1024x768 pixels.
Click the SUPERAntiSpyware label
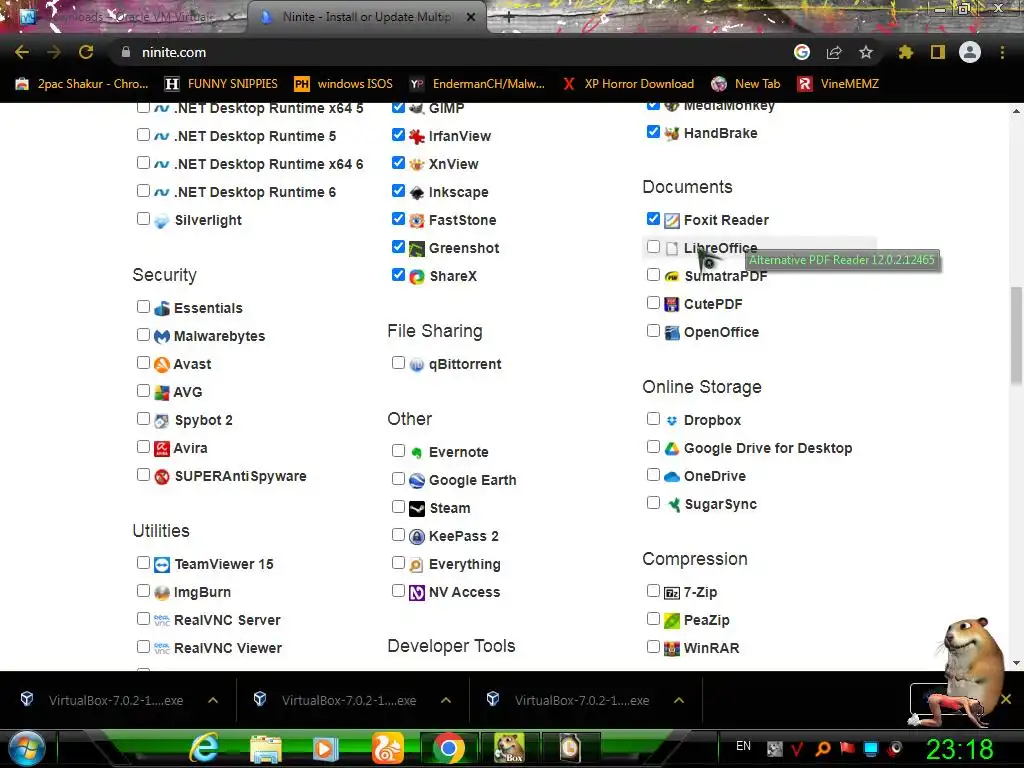pyautogui.click(x=240, y=476)
